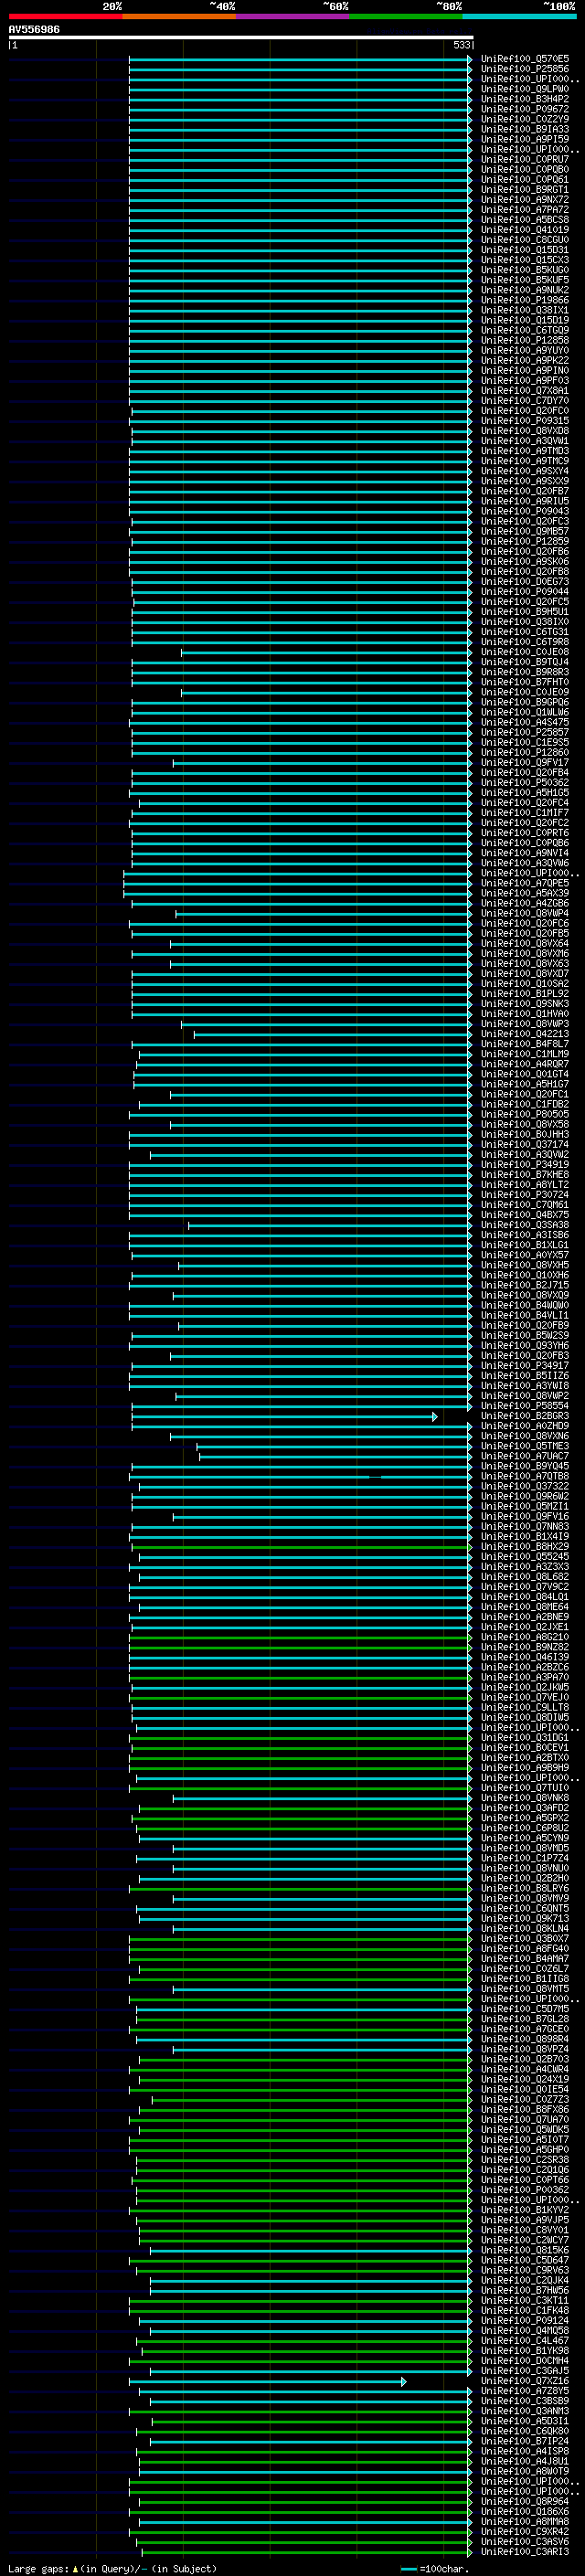
Task: Select hit label UniRef100_A4J8U1
Action: click(525, 2461)
